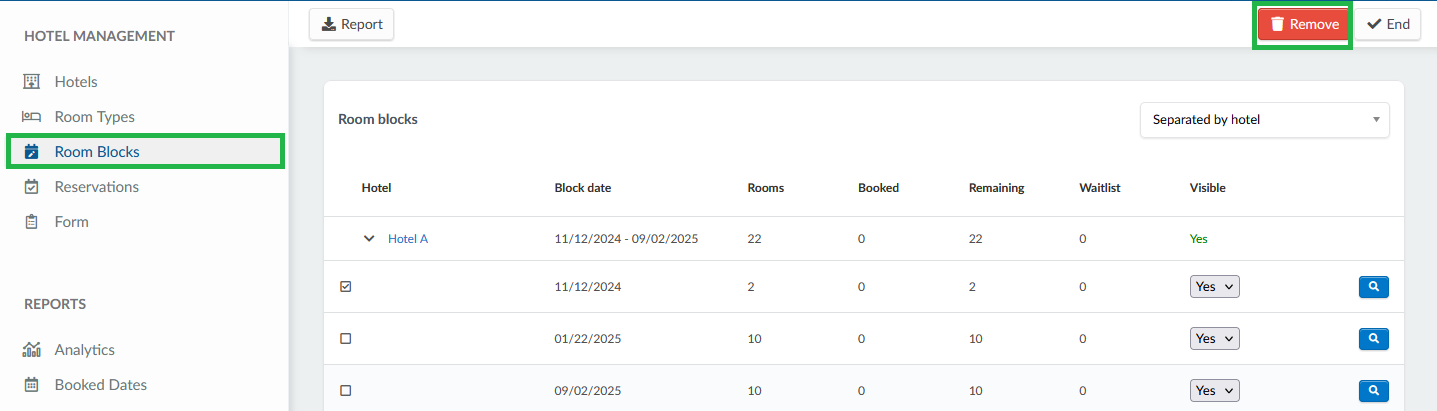Viewport: 1437px width, 411px height.
Task: Collapse the Hotel A row chevron
Action: (369, 239)
